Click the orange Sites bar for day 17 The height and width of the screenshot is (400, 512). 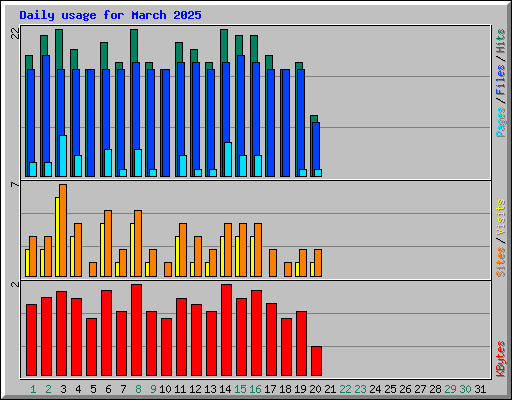point(273,263)
